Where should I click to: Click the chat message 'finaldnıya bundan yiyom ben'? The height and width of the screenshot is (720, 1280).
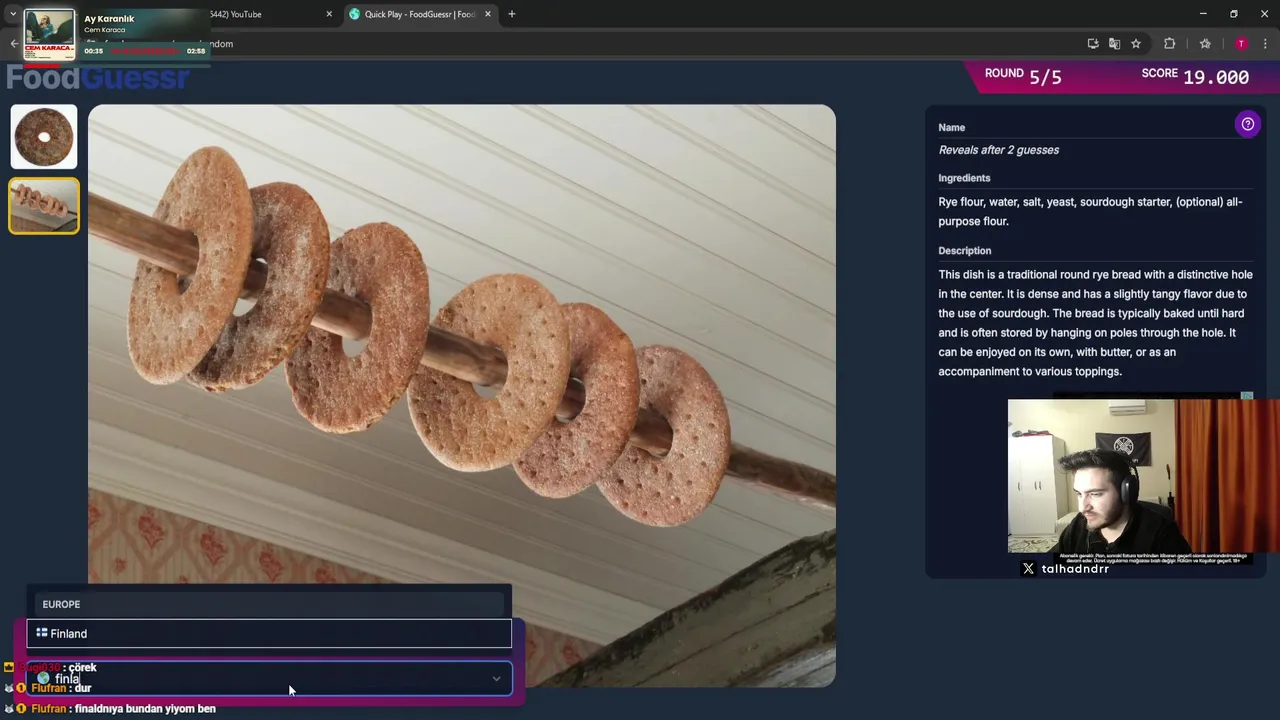point(145,708)
